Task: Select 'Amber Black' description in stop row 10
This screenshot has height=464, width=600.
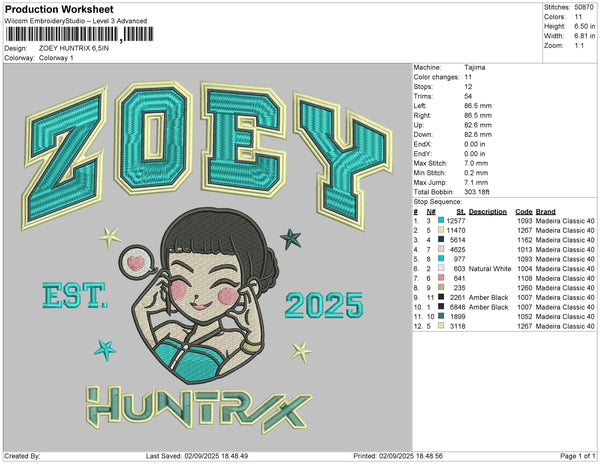Action: (488, 307)
